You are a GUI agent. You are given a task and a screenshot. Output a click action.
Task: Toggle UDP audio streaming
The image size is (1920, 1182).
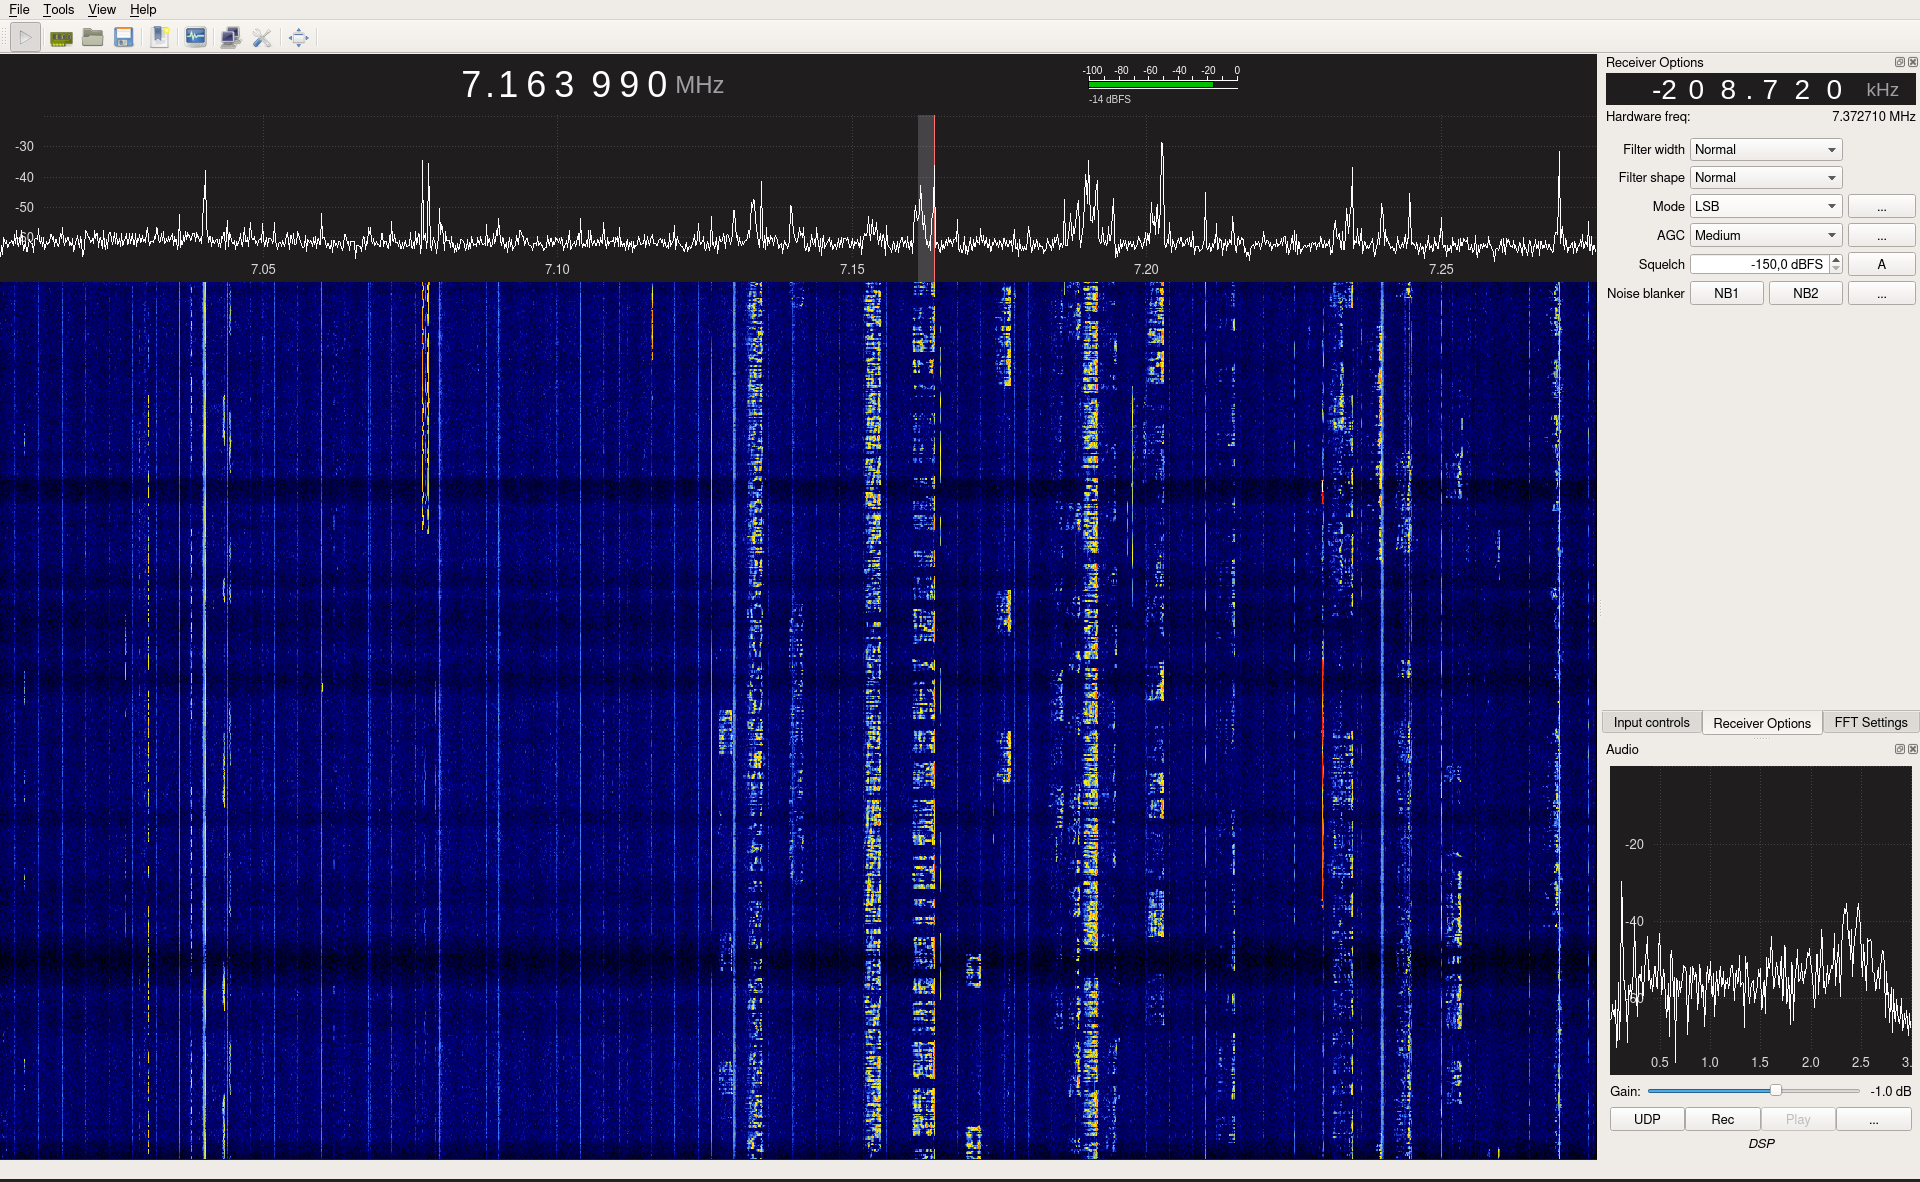1647,1119
